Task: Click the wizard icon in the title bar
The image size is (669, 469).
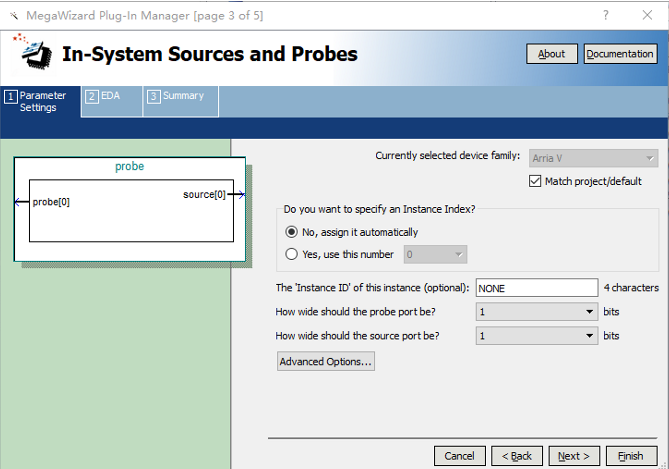Action: pyautogui.click(x=14, y=16)
